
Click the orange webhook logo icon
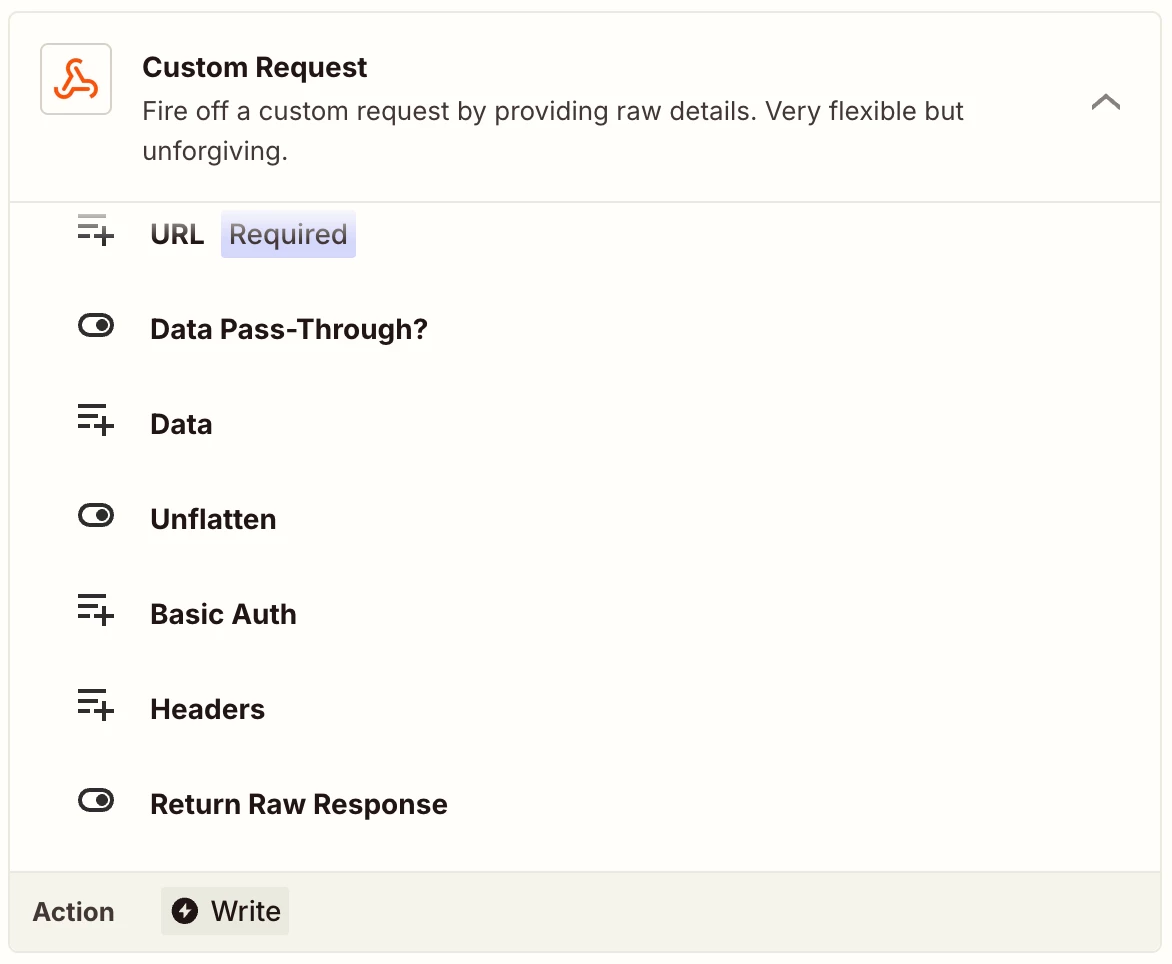76,79
